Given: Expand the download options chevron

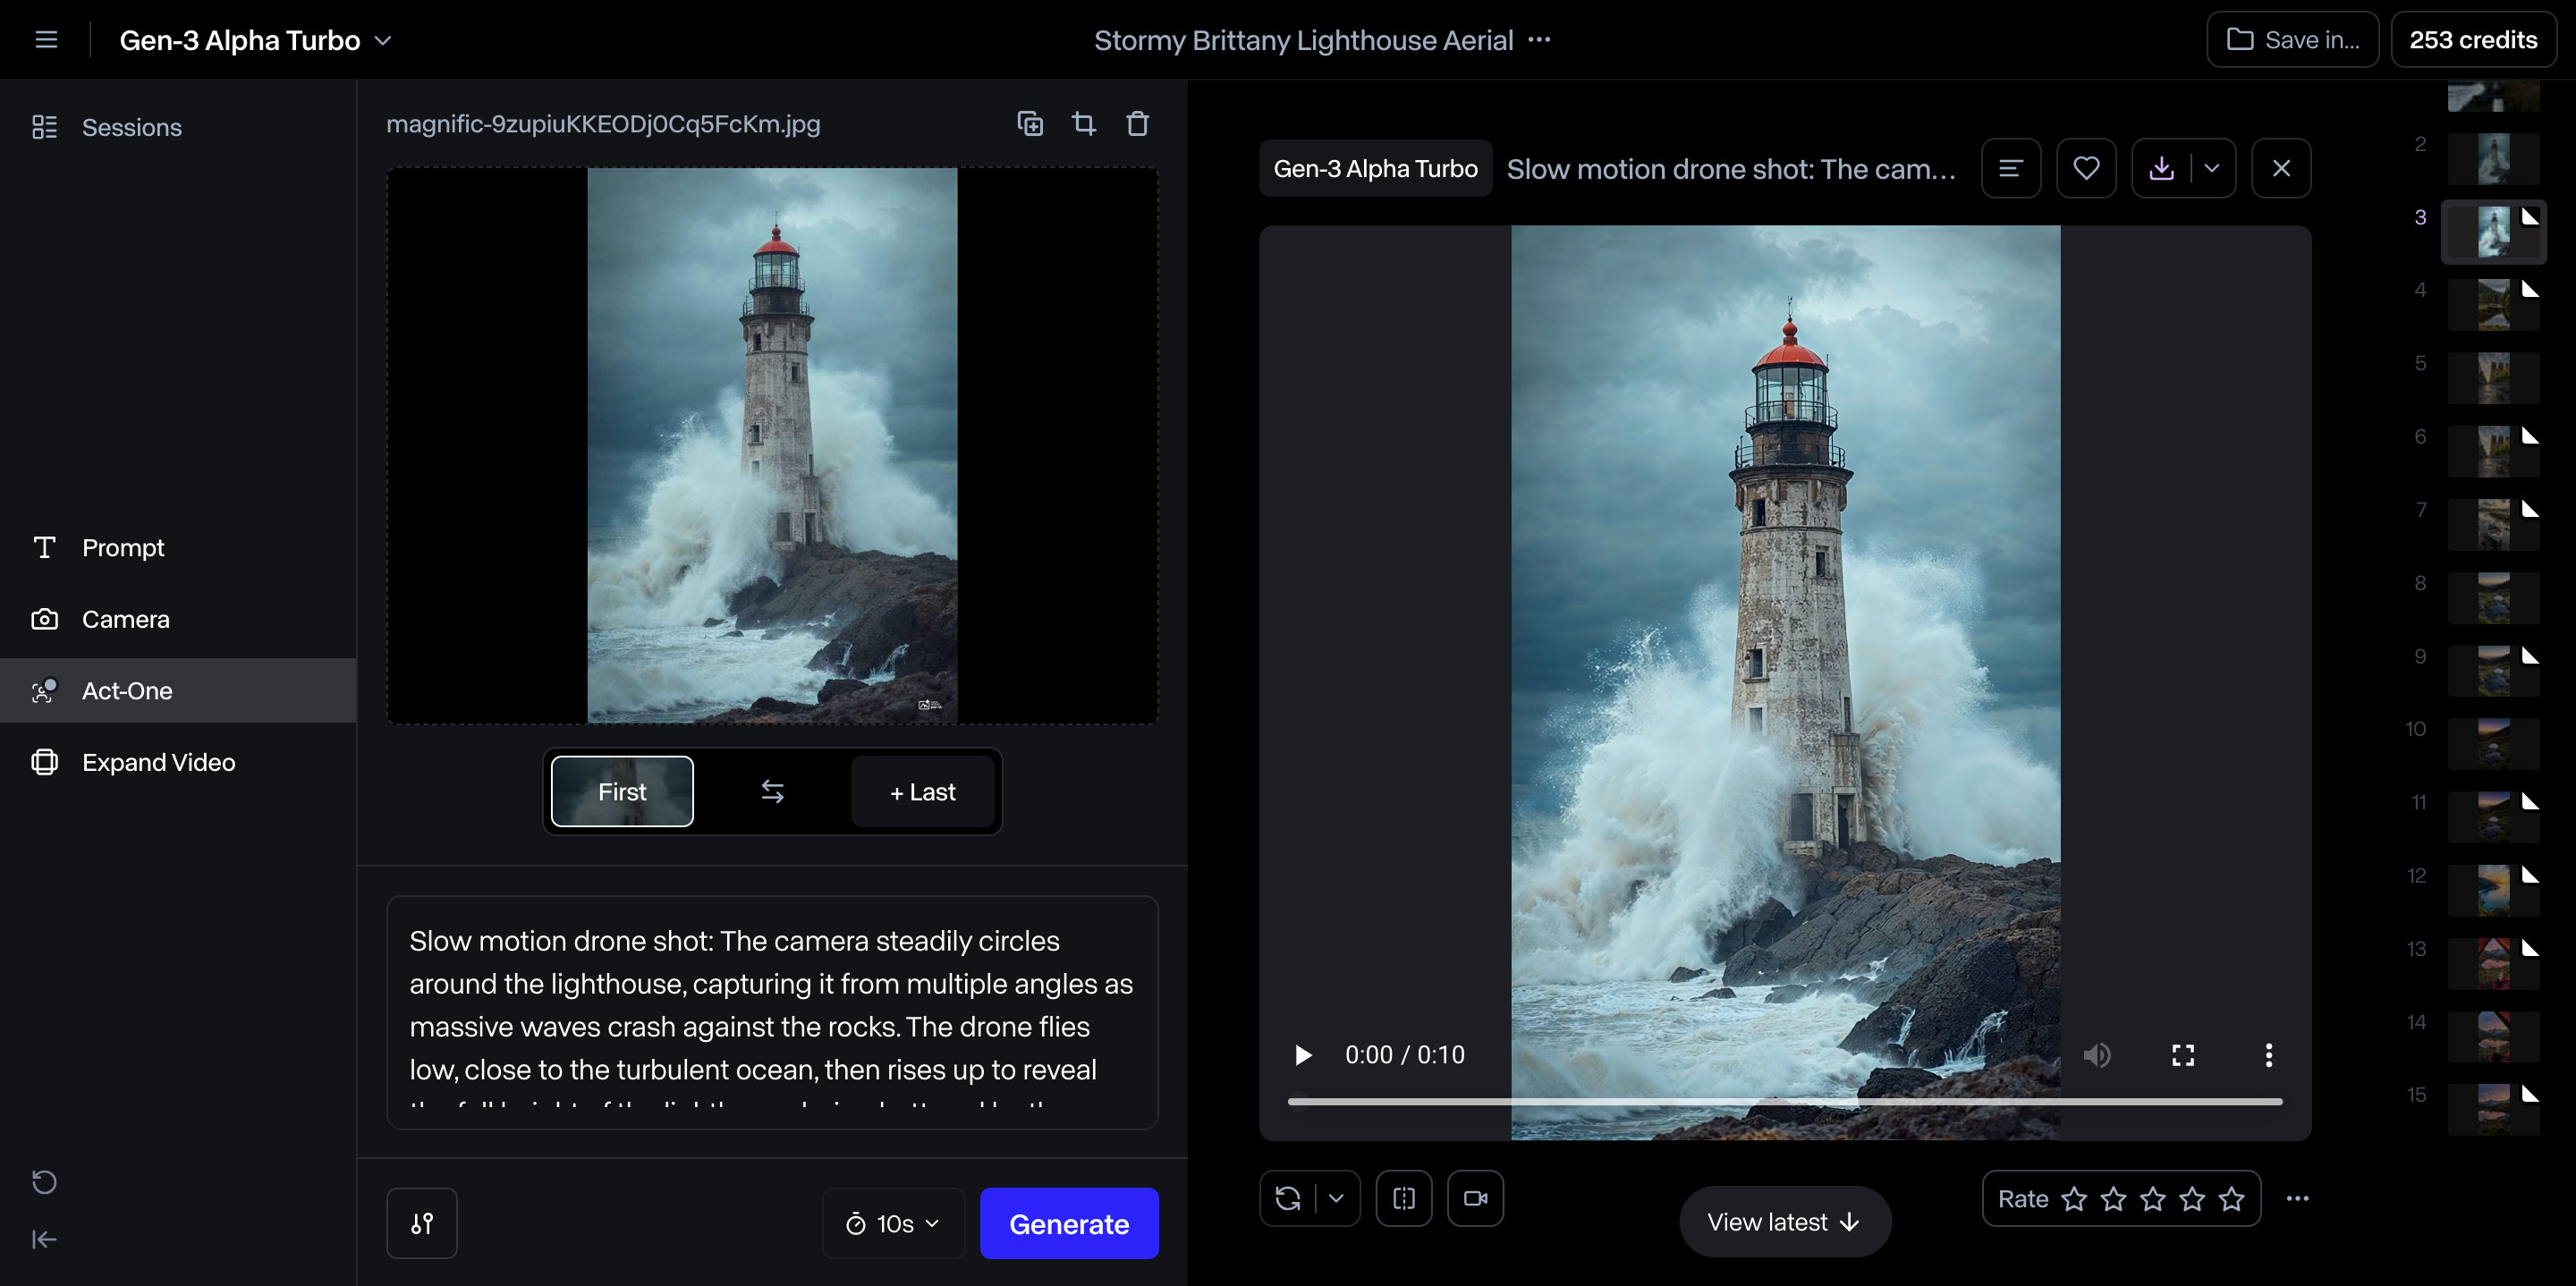Looking at the screenshot, I should pos(2212,168).
